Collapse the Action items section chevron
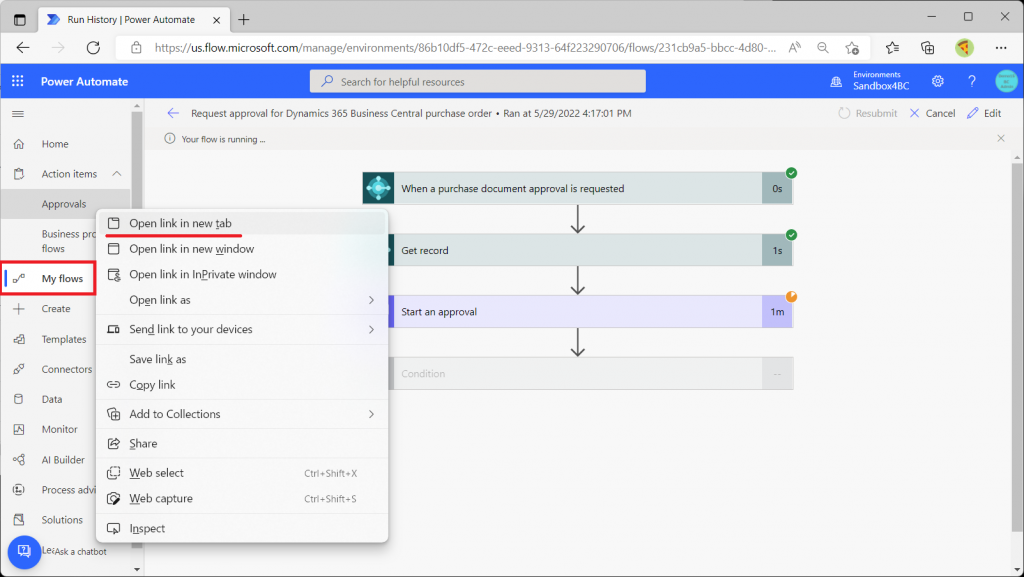The width and height of the screenshot is (1024, 577). 117,174
